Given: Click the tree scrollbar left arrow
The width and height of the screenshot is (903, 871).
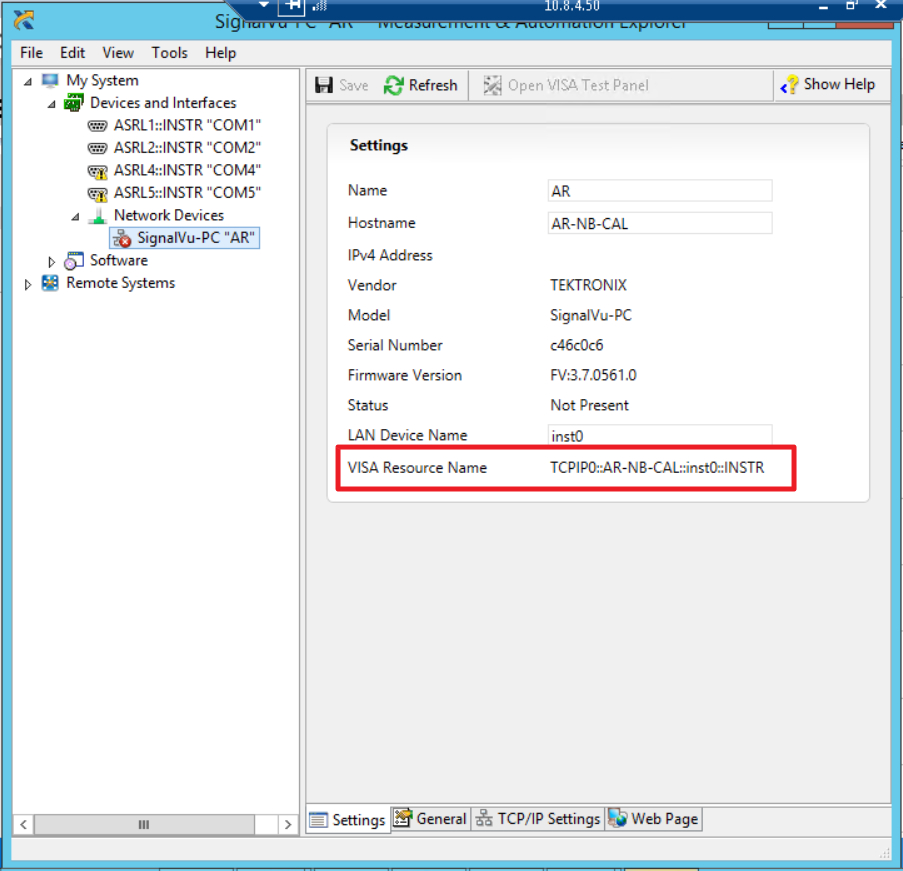Looking at the screenshot, I should (24, 824).
